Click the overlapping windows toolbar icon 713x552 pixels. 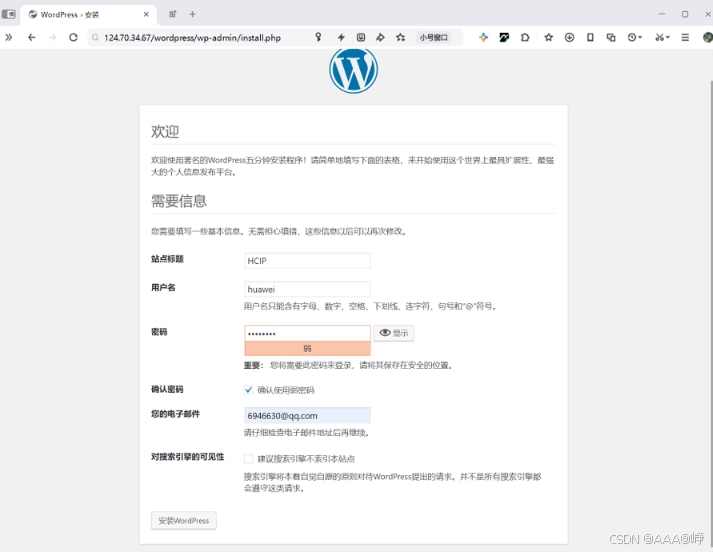click(611, 37)
